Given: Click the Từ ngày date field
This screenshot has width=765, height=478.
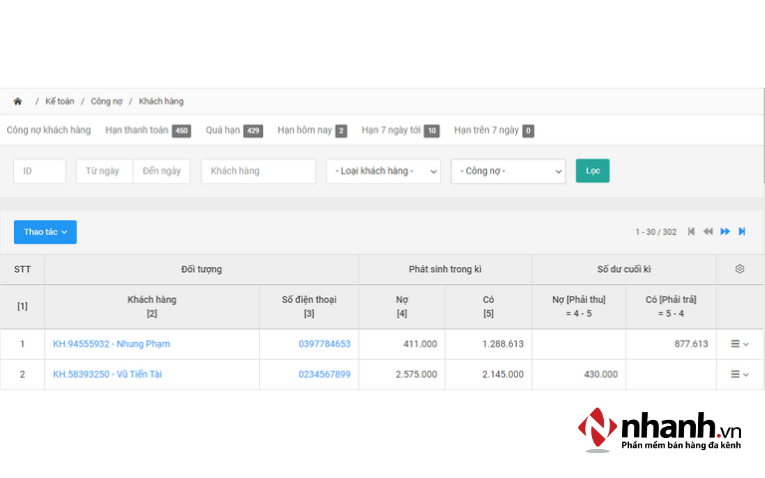Looking at the screenshot, I should [x=104, y=171].
